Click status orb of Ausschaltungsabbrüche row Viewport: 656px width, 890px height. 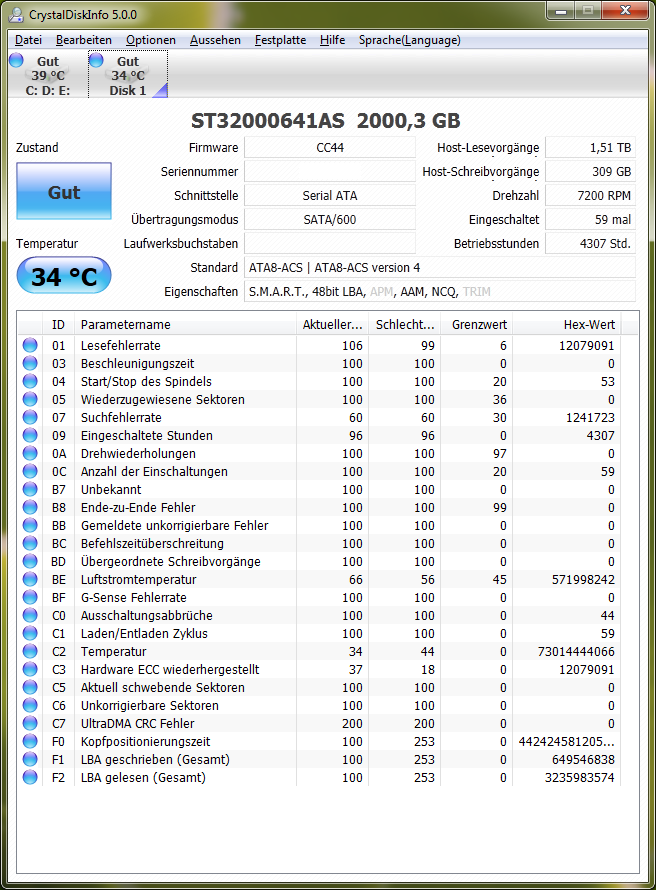[30, 615]
